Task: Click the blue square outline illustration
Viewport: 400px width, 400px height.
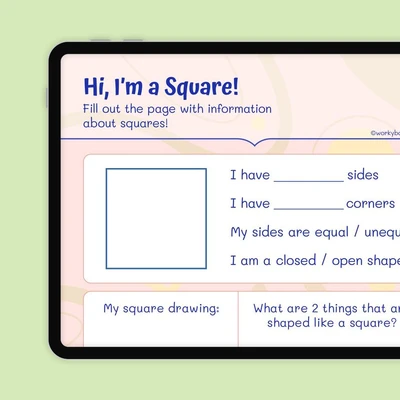Action: 156,218
